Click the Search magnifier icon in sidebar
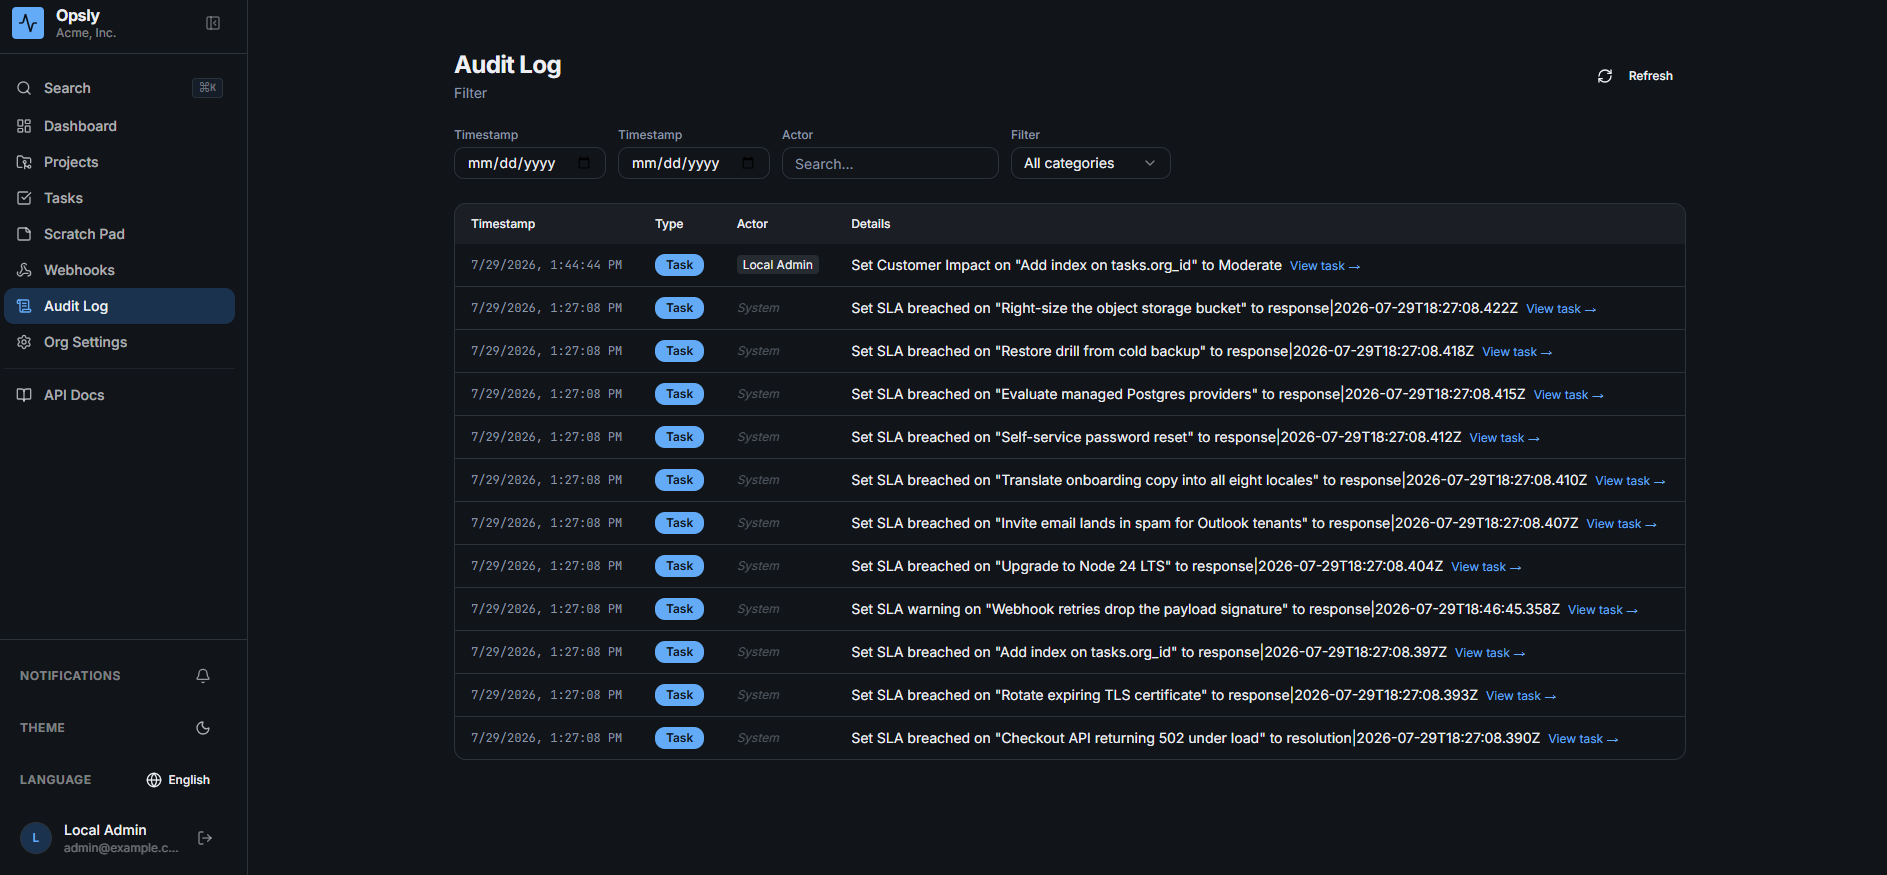The width and height of the screenshot is (1887, 875). point(24,88)
